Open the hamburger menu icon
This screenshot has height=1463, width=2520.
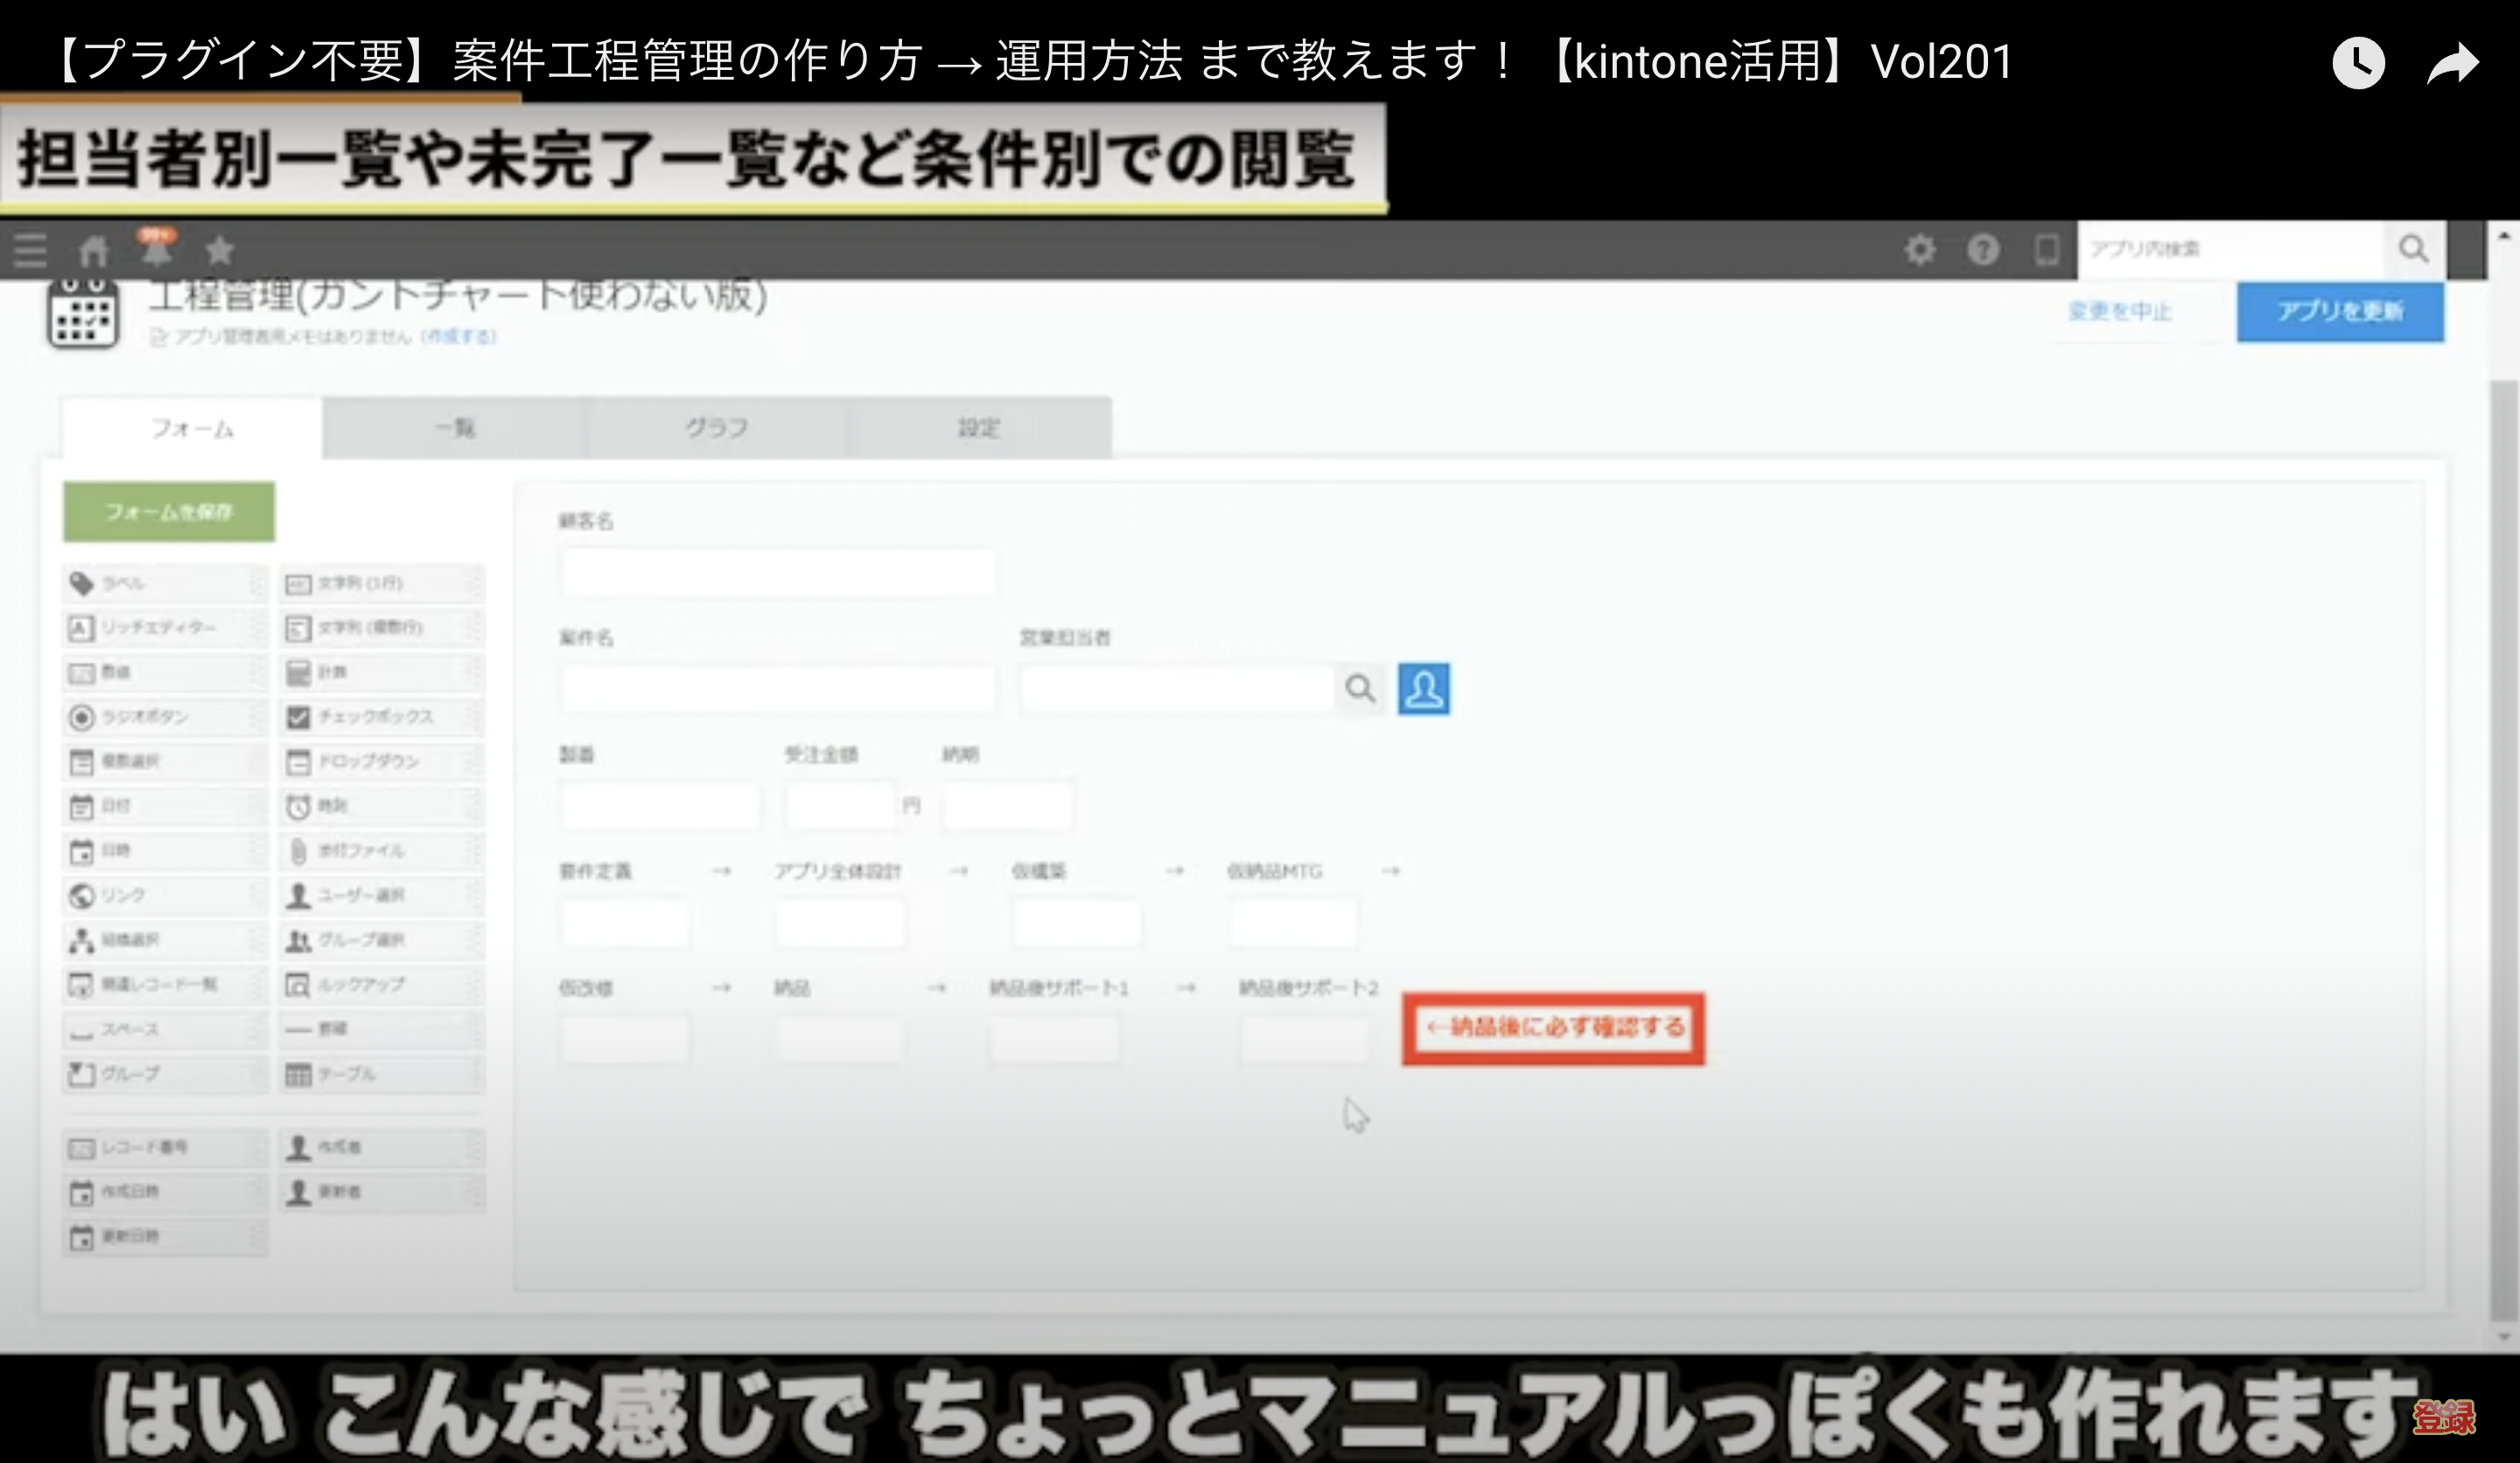coord(30,250)
